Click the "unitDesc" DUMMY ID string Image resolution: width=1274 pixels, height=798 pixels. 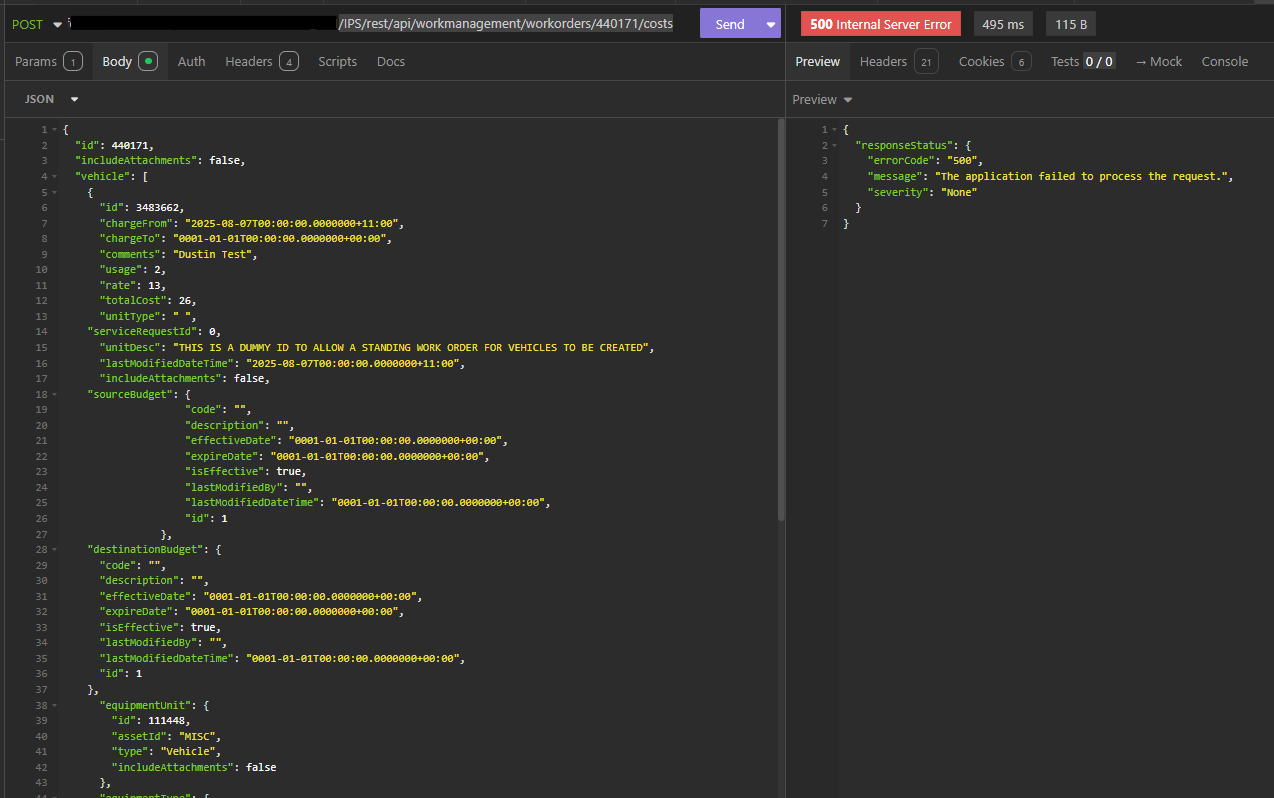(x=413, y=347)
